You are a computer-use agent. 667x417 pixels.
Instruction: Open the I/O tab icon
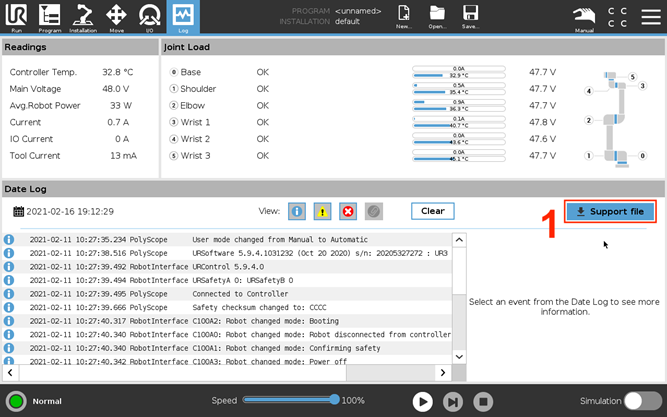(x=149, y=16)
